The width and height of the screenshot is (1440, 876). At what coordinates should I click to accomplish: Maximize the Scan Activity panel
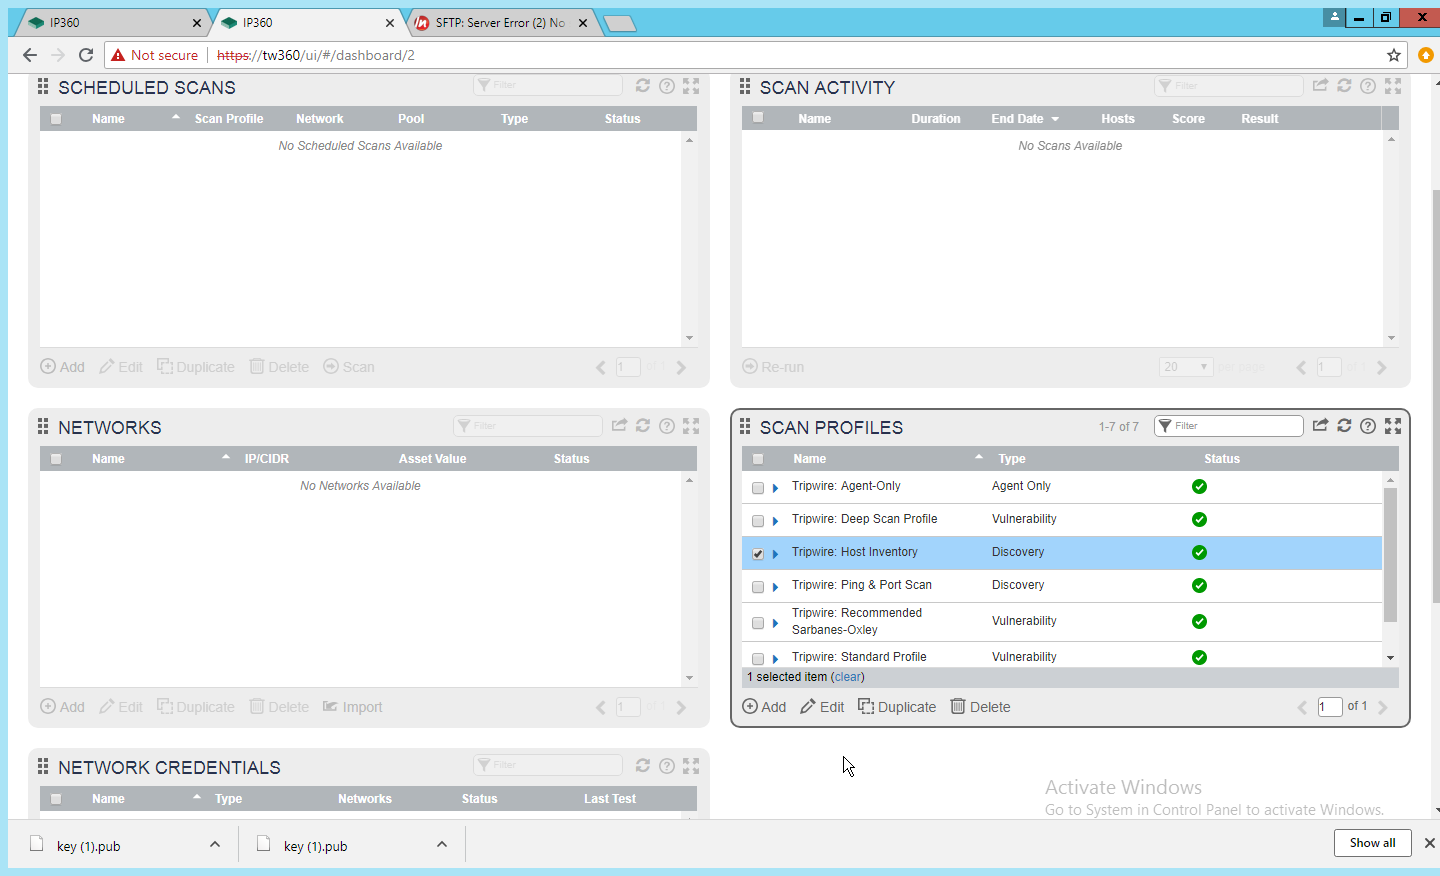coord(1393,86)
